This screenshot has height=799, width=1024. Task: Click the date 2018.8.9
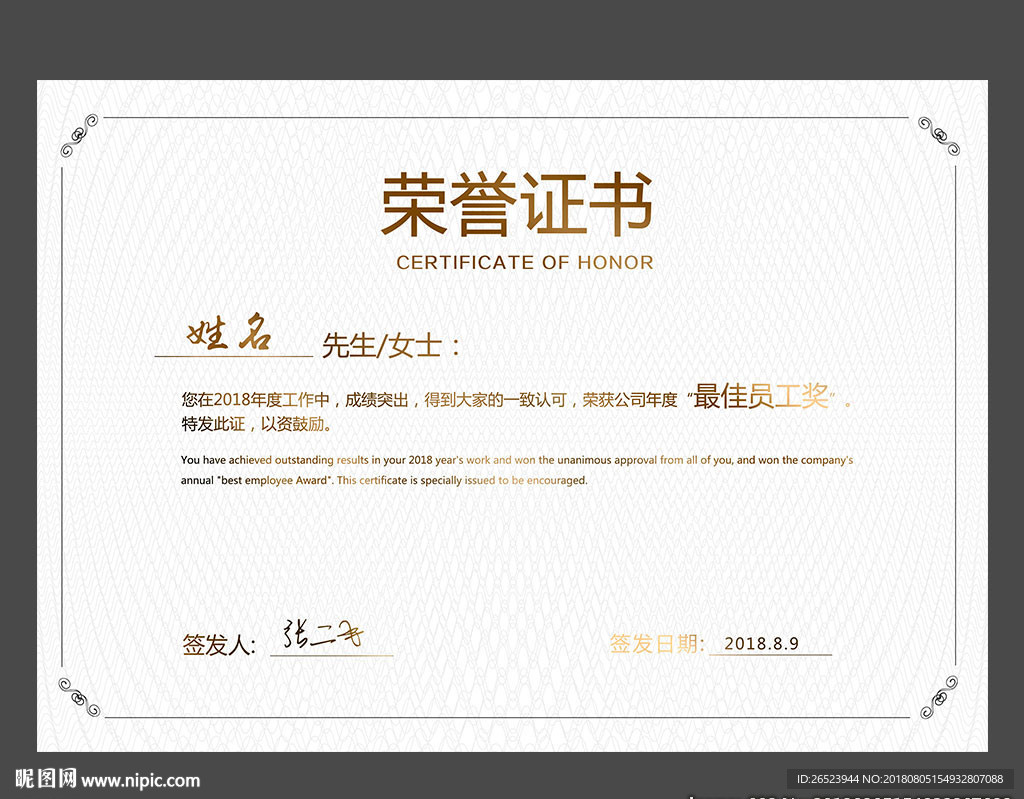click(761, 644)
